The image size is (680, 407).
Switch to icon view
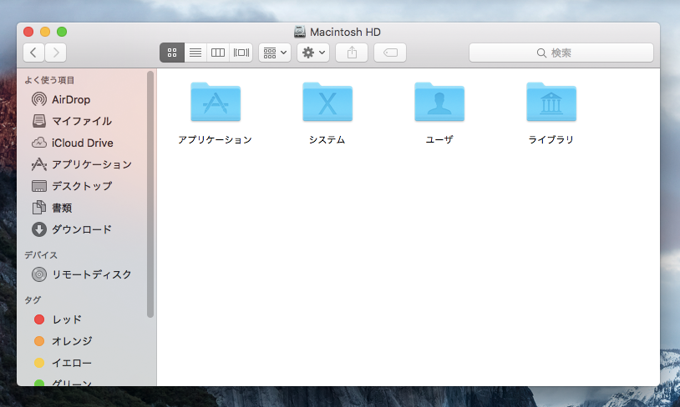172,53
